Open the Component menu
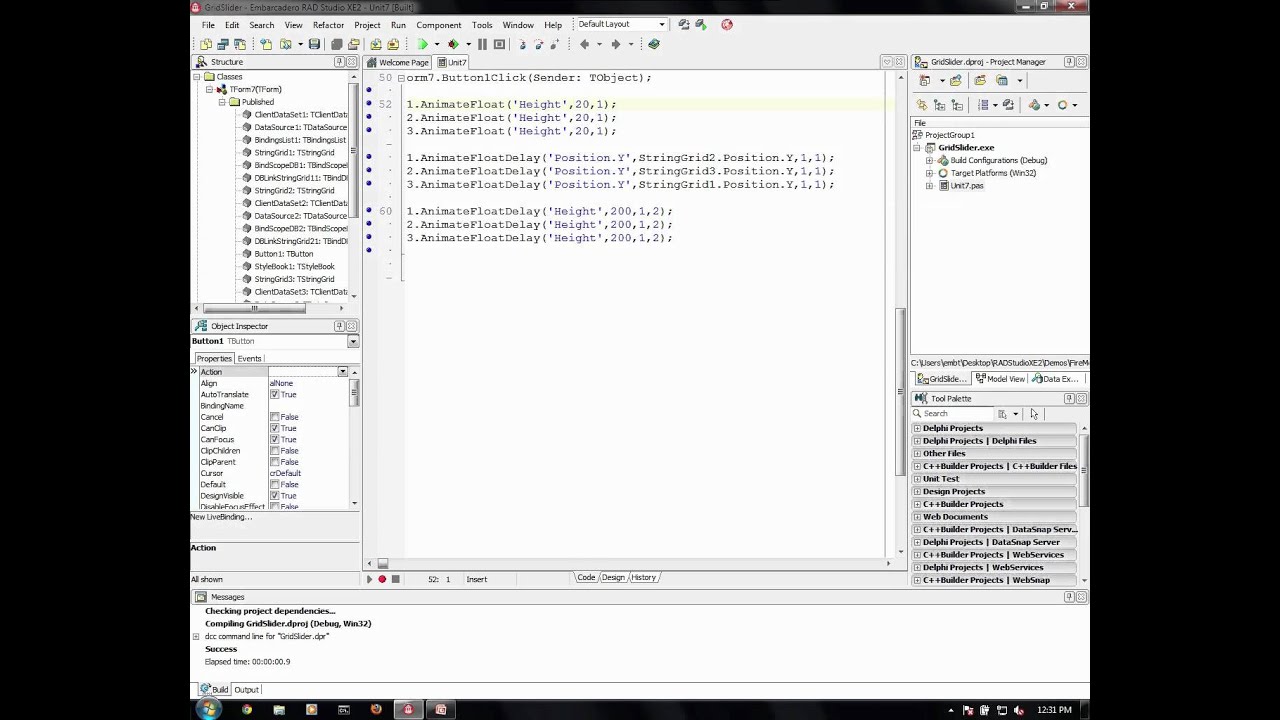Viewport: 1280px width, 720px height. (x=438, y=25)
